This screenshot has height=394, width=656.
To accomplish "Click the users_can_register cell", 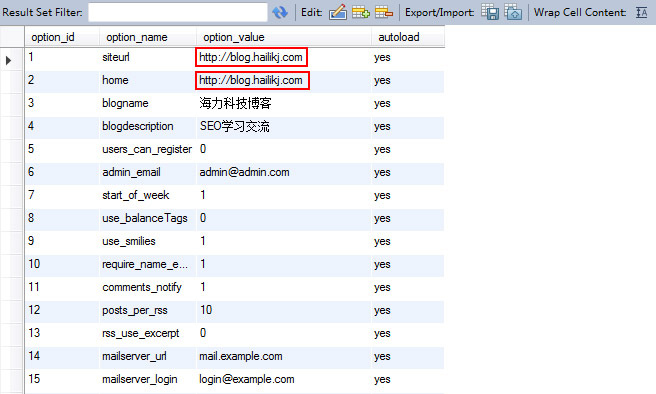I will pos(147,149).
